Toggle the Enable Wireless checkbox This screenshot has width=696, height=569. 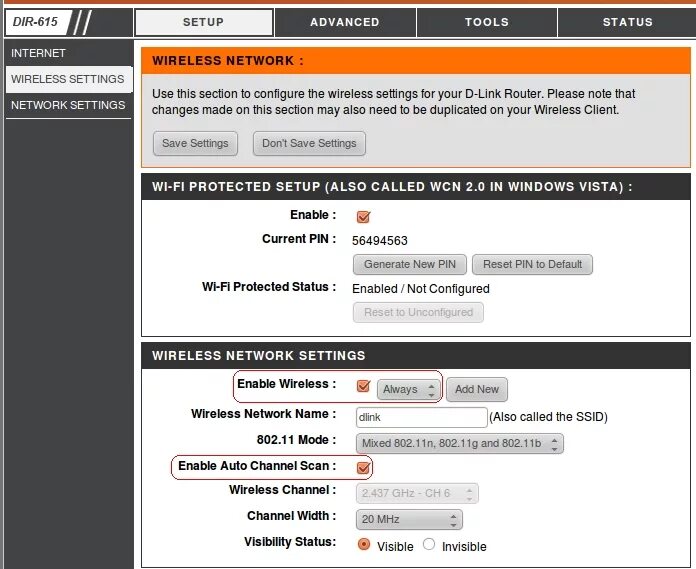tap(363, 386)
